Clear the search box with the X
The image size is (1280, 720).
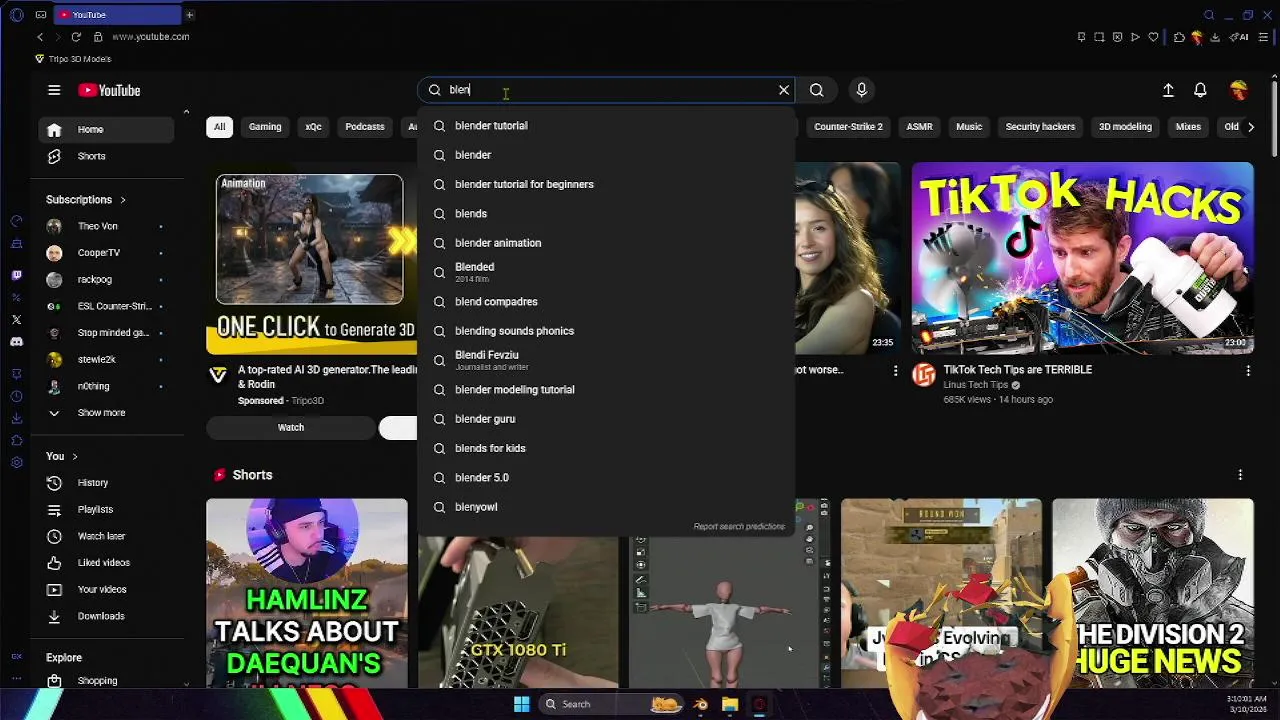pos(784,90)
